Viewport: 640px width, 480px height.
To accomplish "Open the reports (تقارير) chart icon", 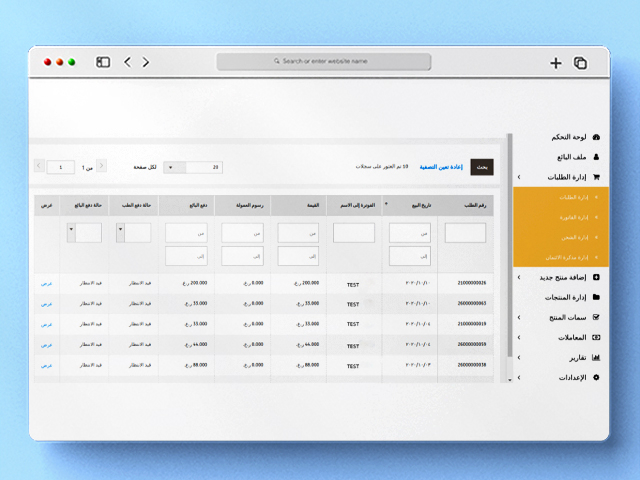I will pyautogui.click(x=596, y=357).
